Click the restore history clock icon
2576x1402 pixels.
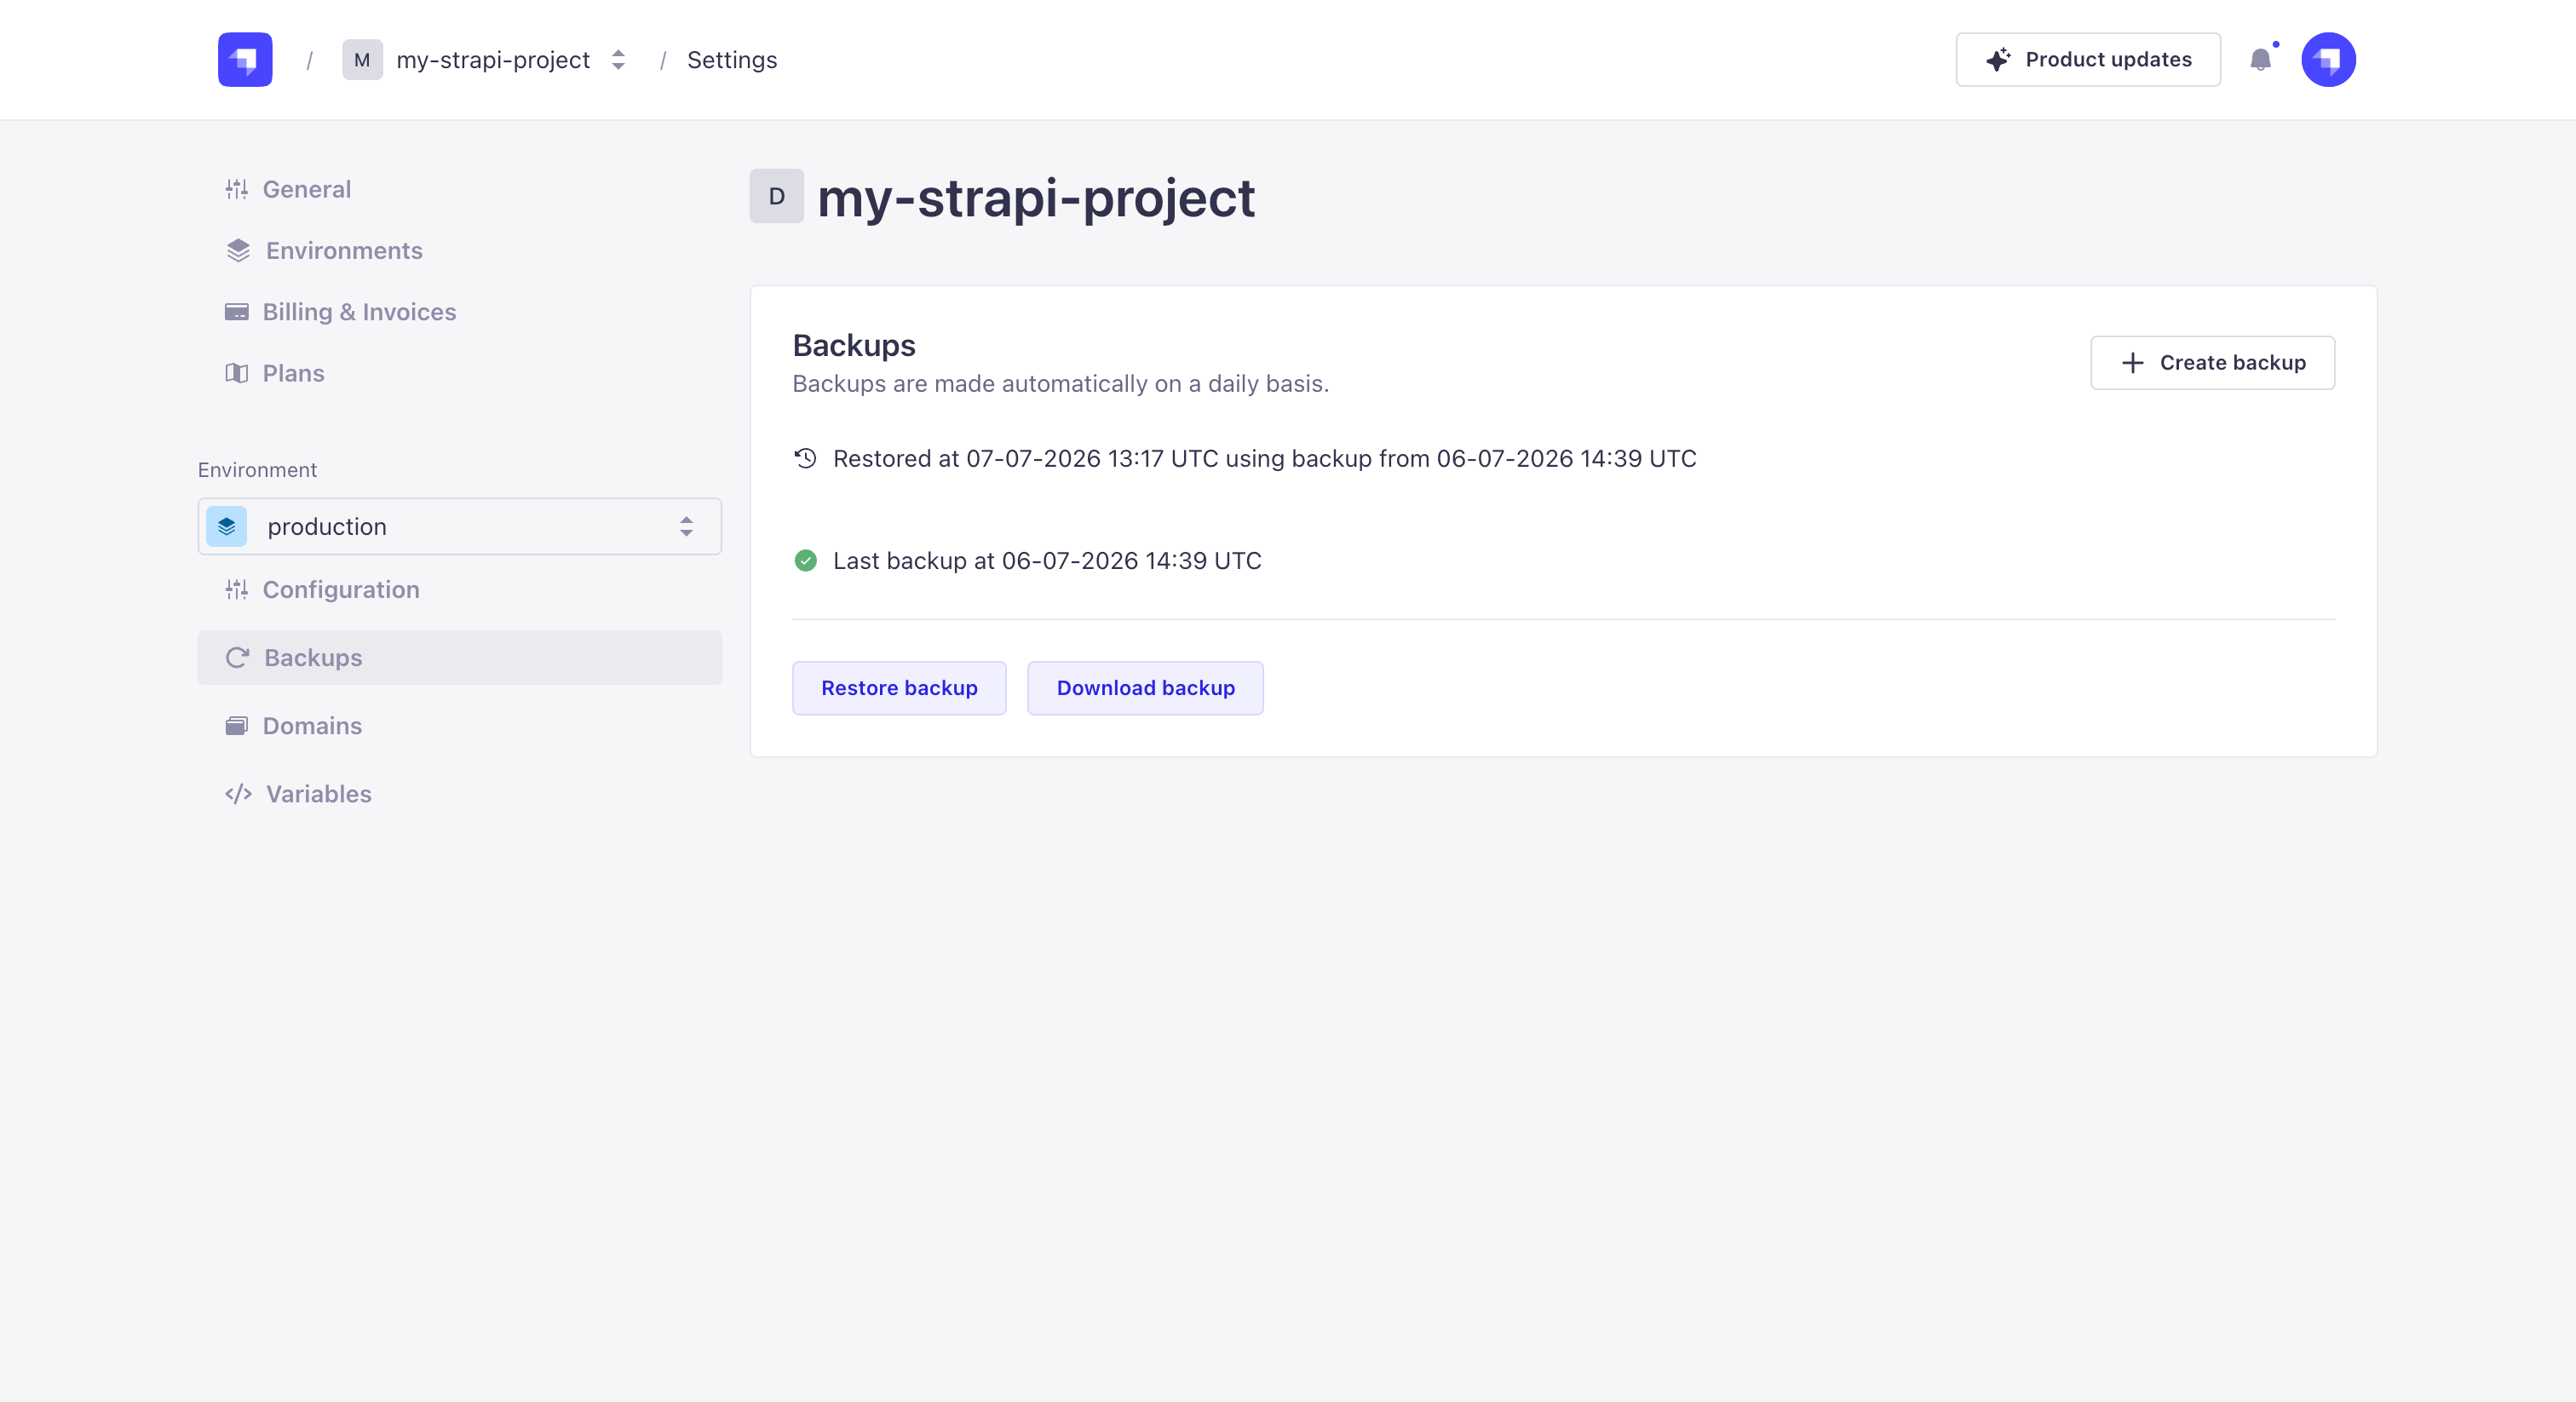[x=805, y=458]
